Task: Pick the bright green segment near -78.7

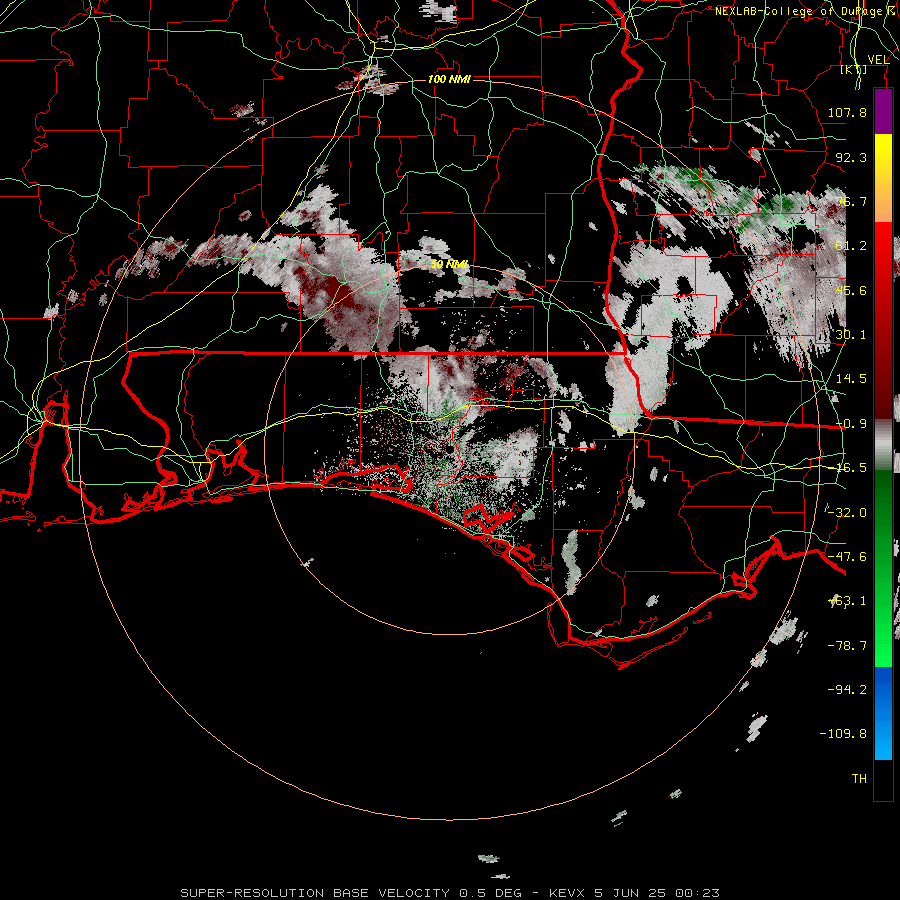Action: pos(883,646)
